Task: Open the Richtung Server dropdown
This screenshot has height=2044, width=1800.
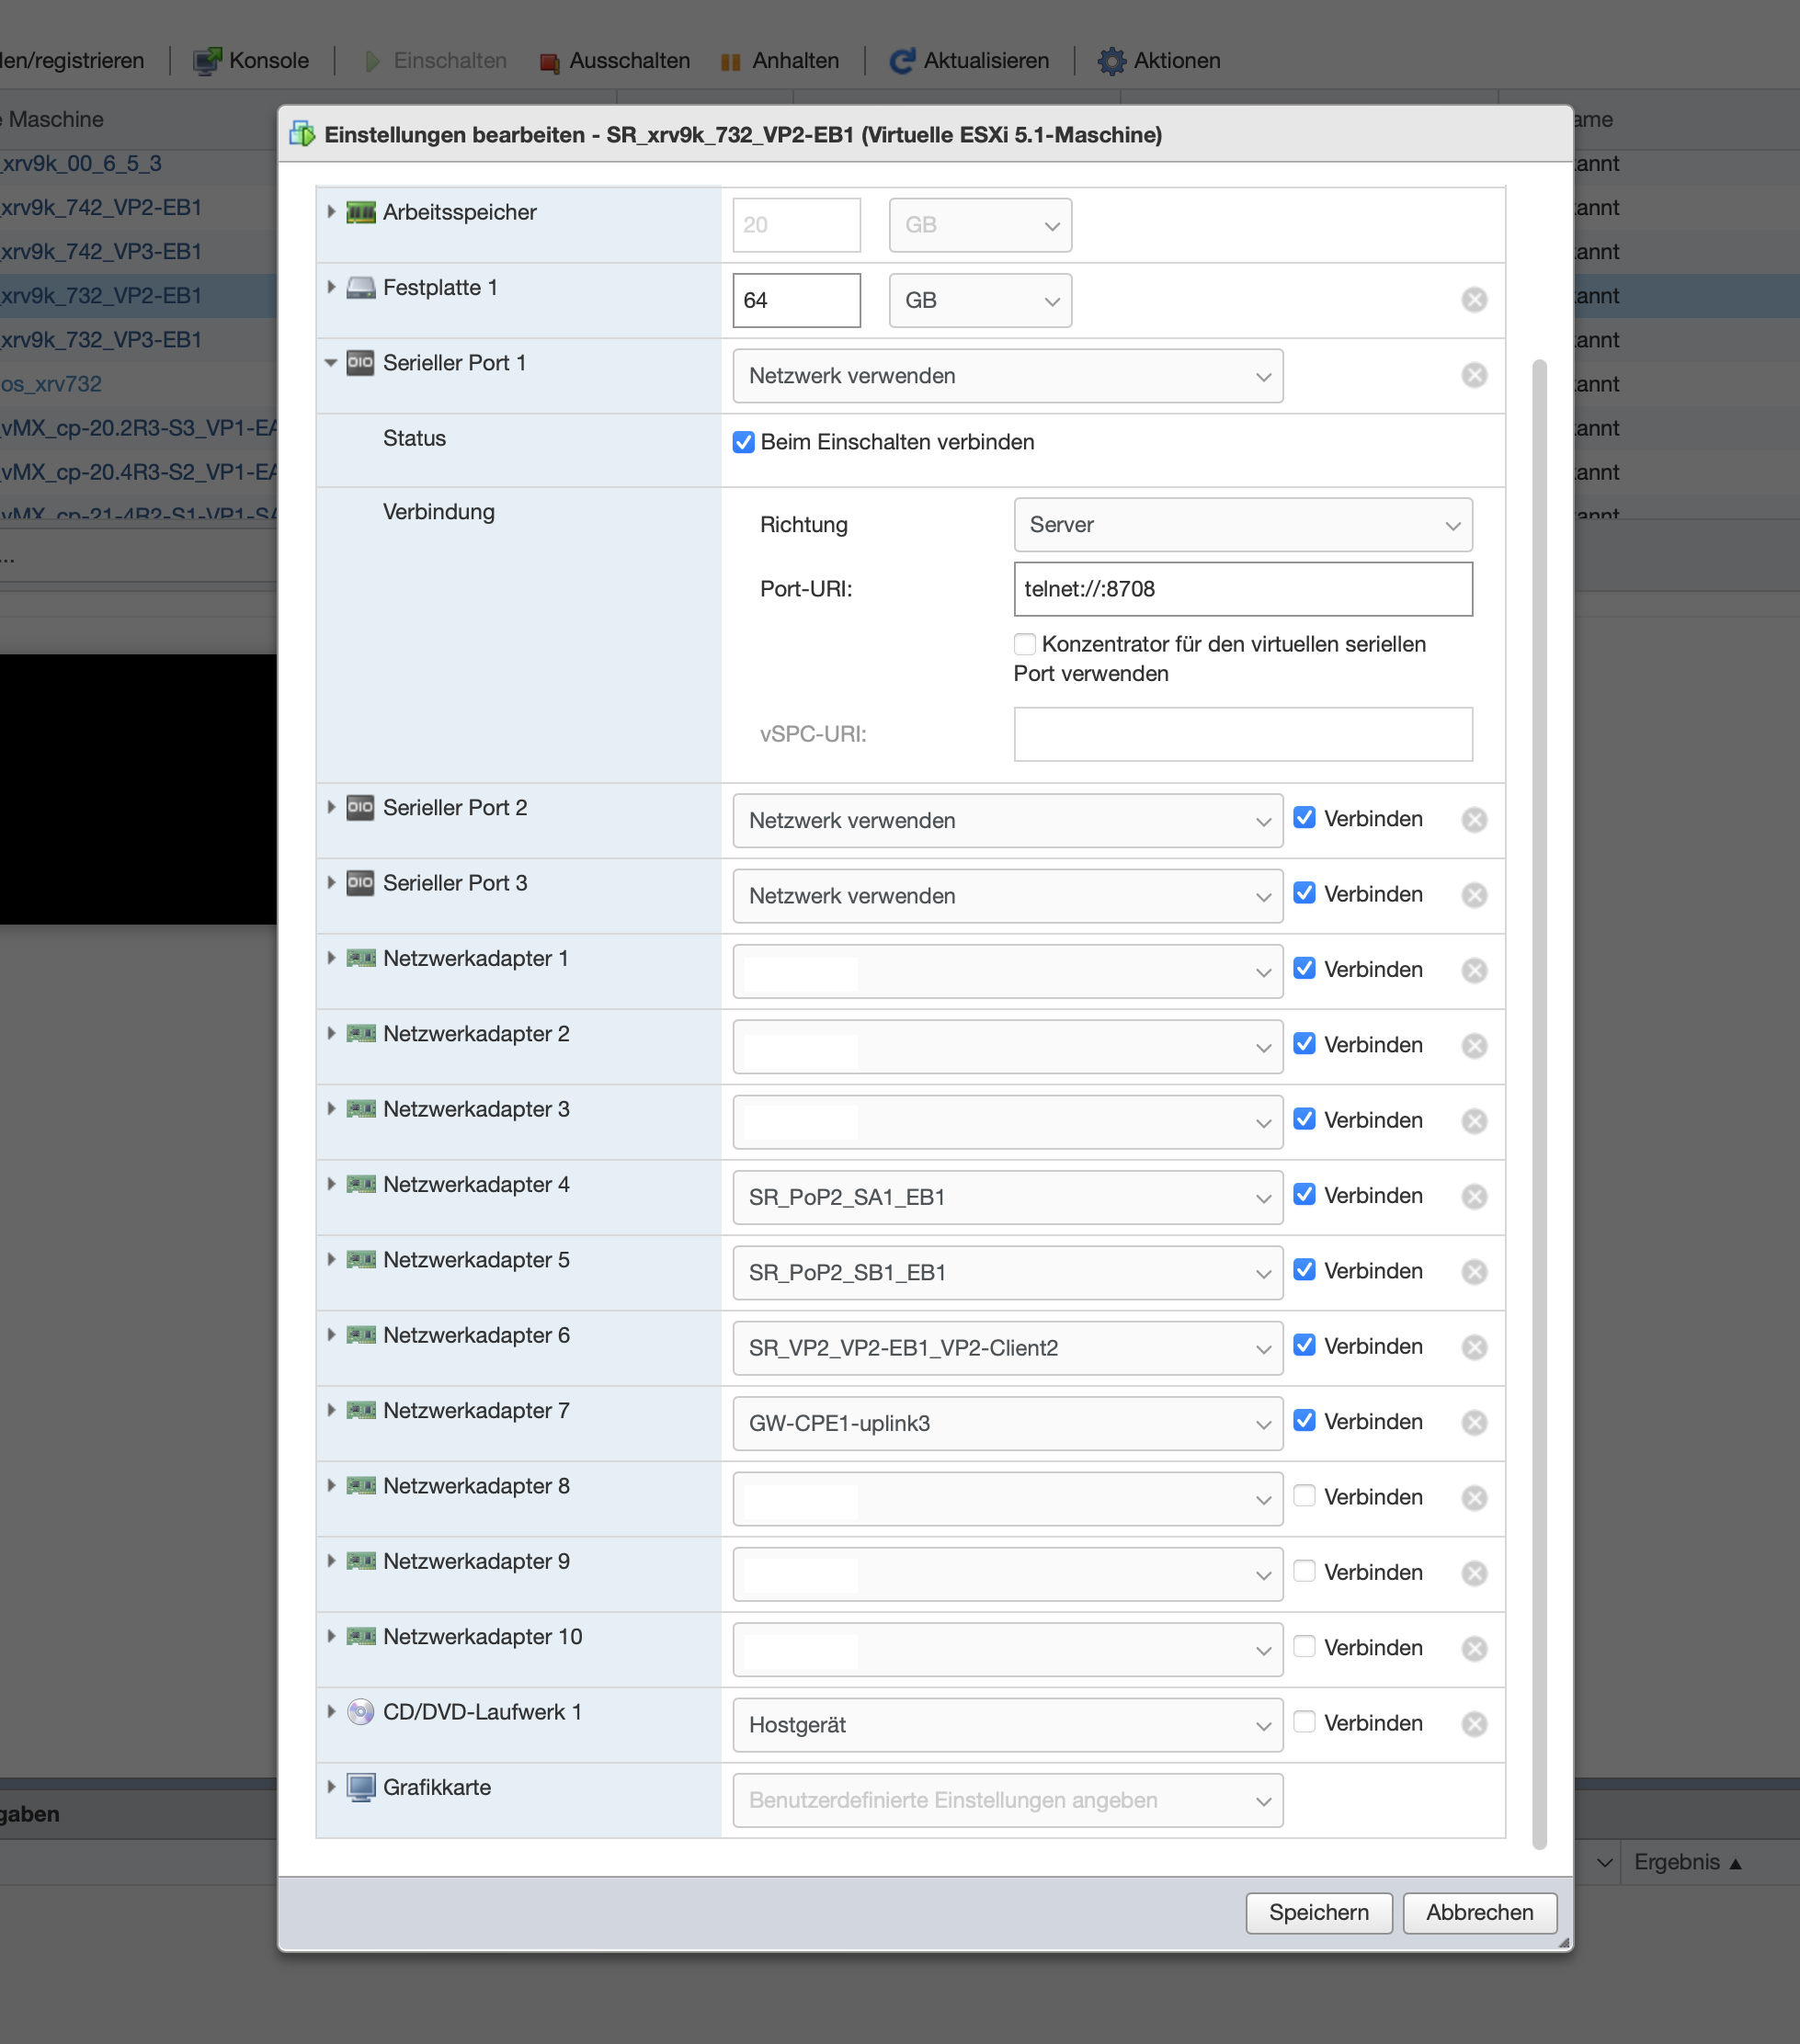Action: [x=1242, y=525]
